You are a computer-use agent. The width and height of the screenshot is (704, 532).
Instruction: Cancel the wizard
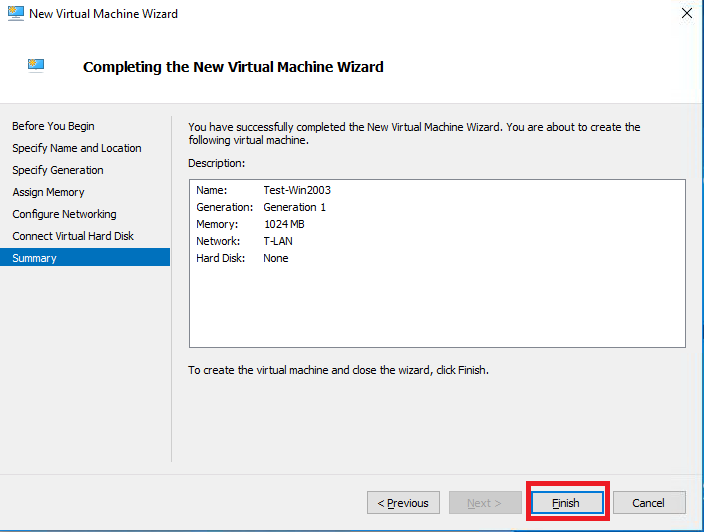[x=649, y=503]
